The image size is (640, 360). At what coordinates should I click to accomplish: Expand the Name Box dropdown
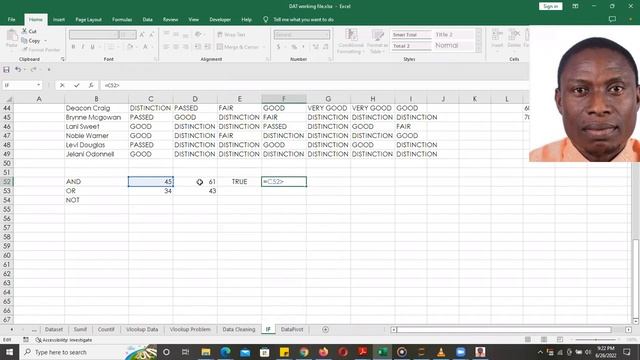coord(38,85)
